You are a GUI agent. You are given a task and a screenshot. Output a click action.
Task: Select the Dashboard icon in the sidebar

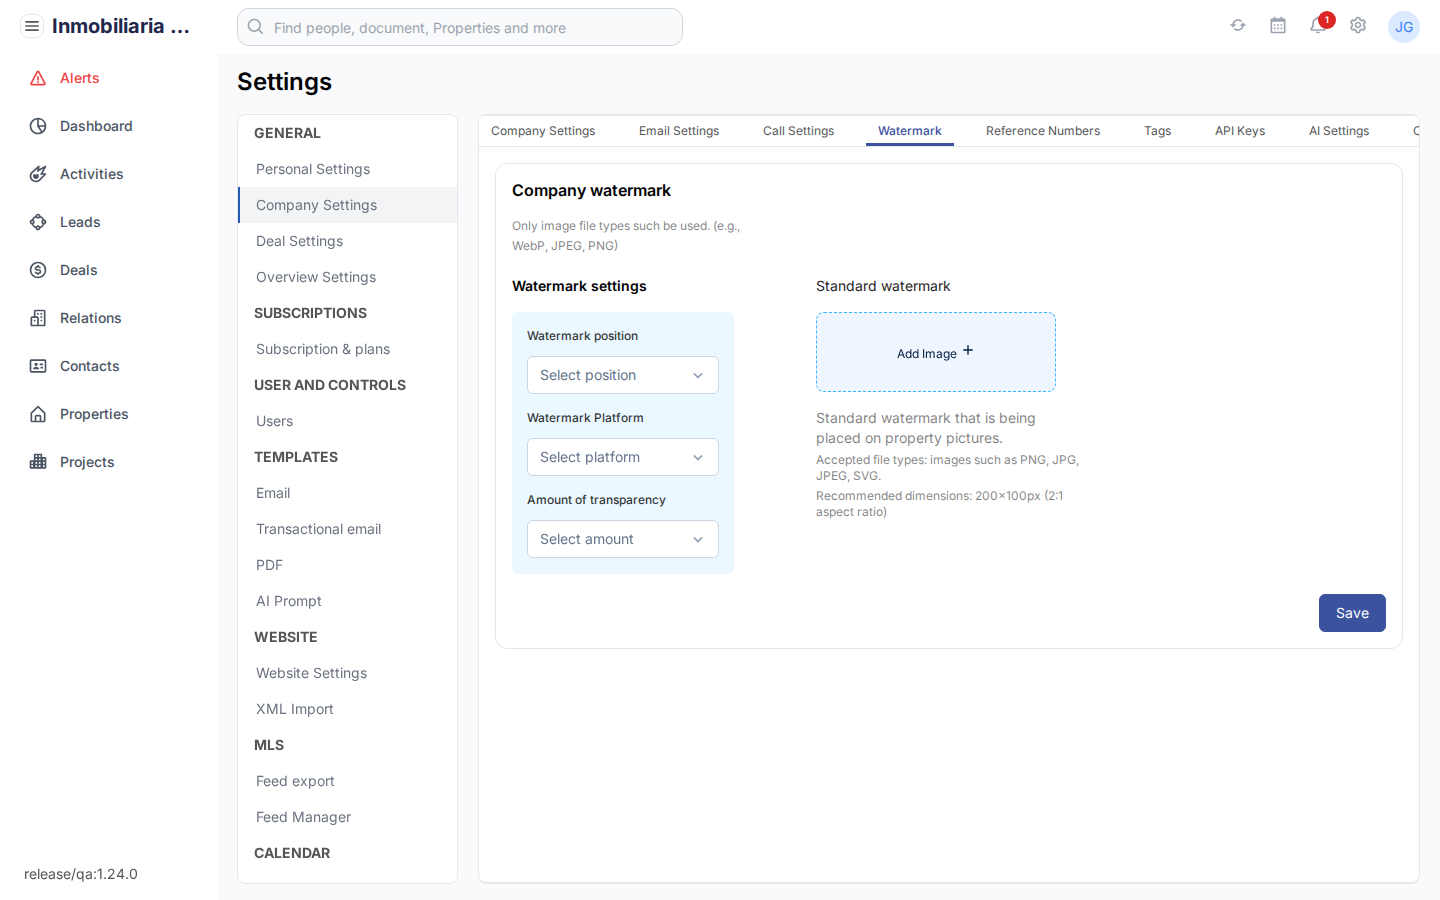pos(38,126)
